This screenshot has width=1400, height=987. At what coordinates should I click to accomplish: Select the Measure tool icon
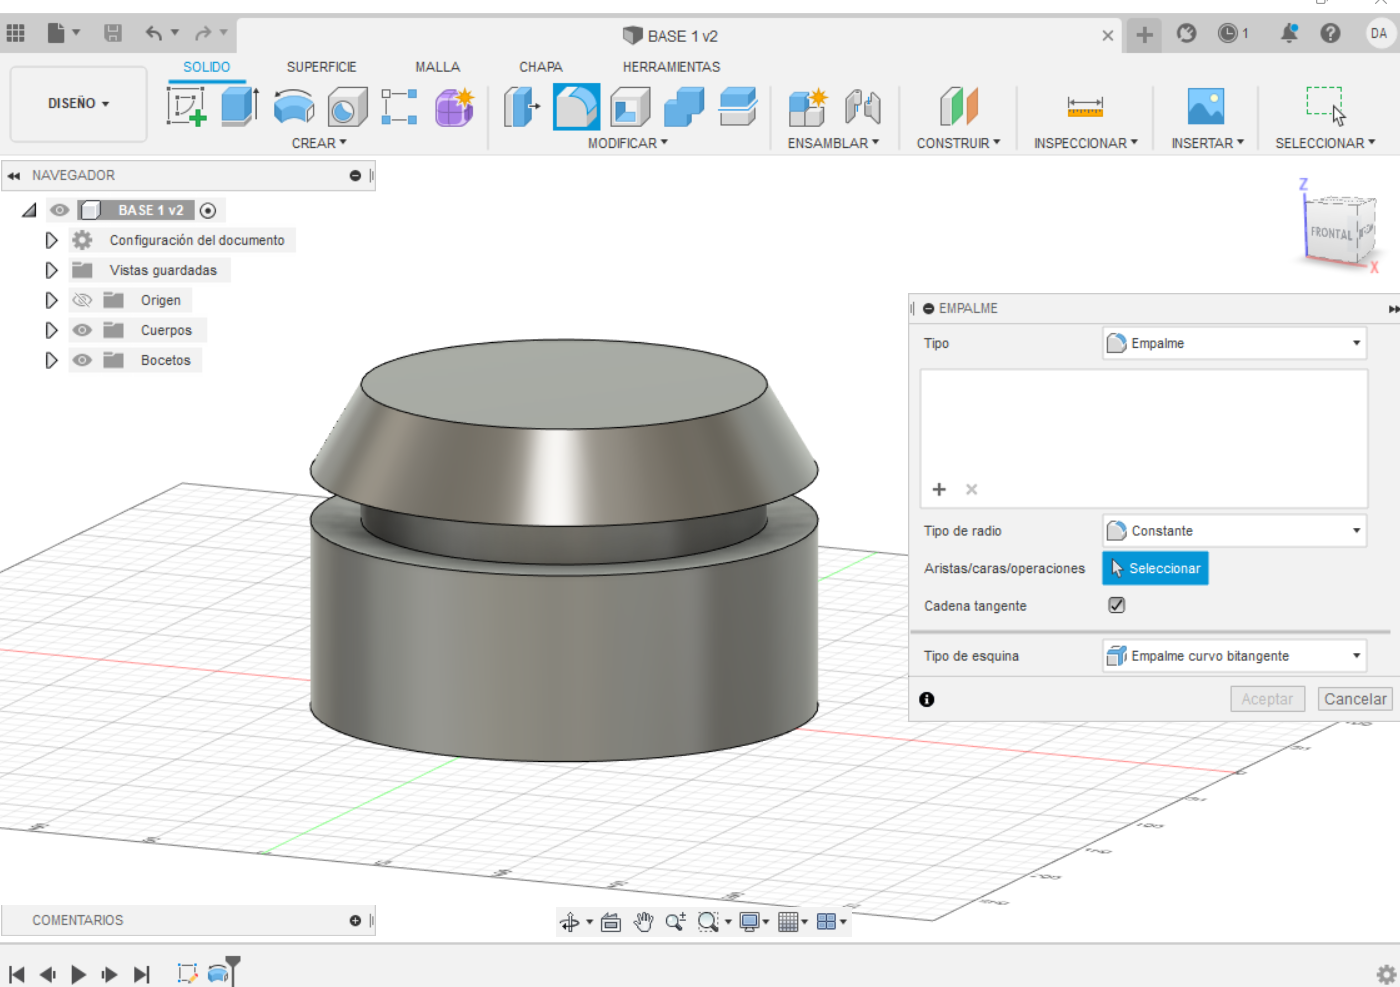point(1085,106)
